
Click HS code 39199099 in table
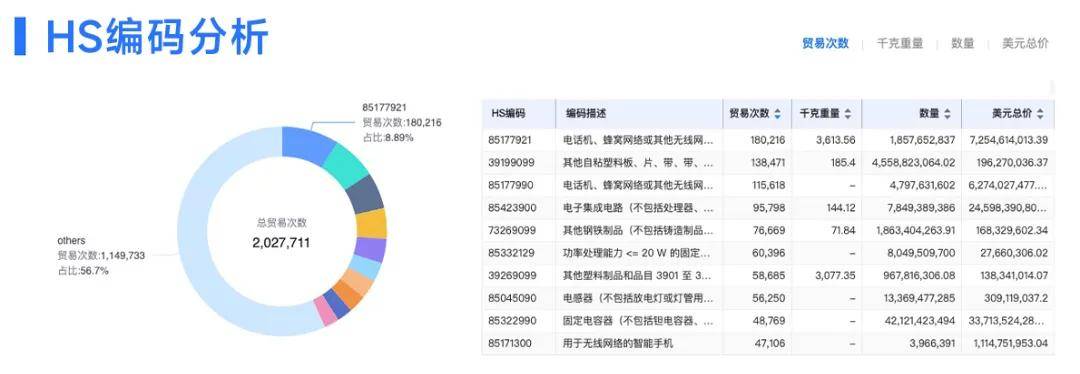(510, 162)
